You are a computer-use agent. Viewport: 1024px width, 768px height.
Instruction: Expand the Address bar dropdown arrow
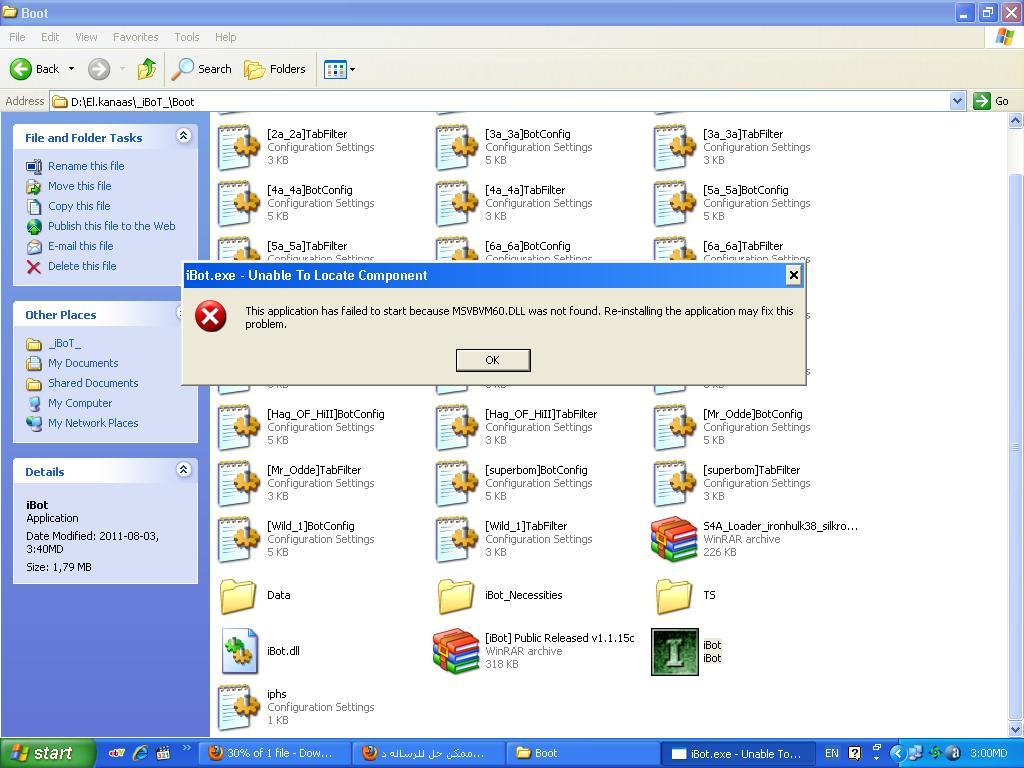957,101
